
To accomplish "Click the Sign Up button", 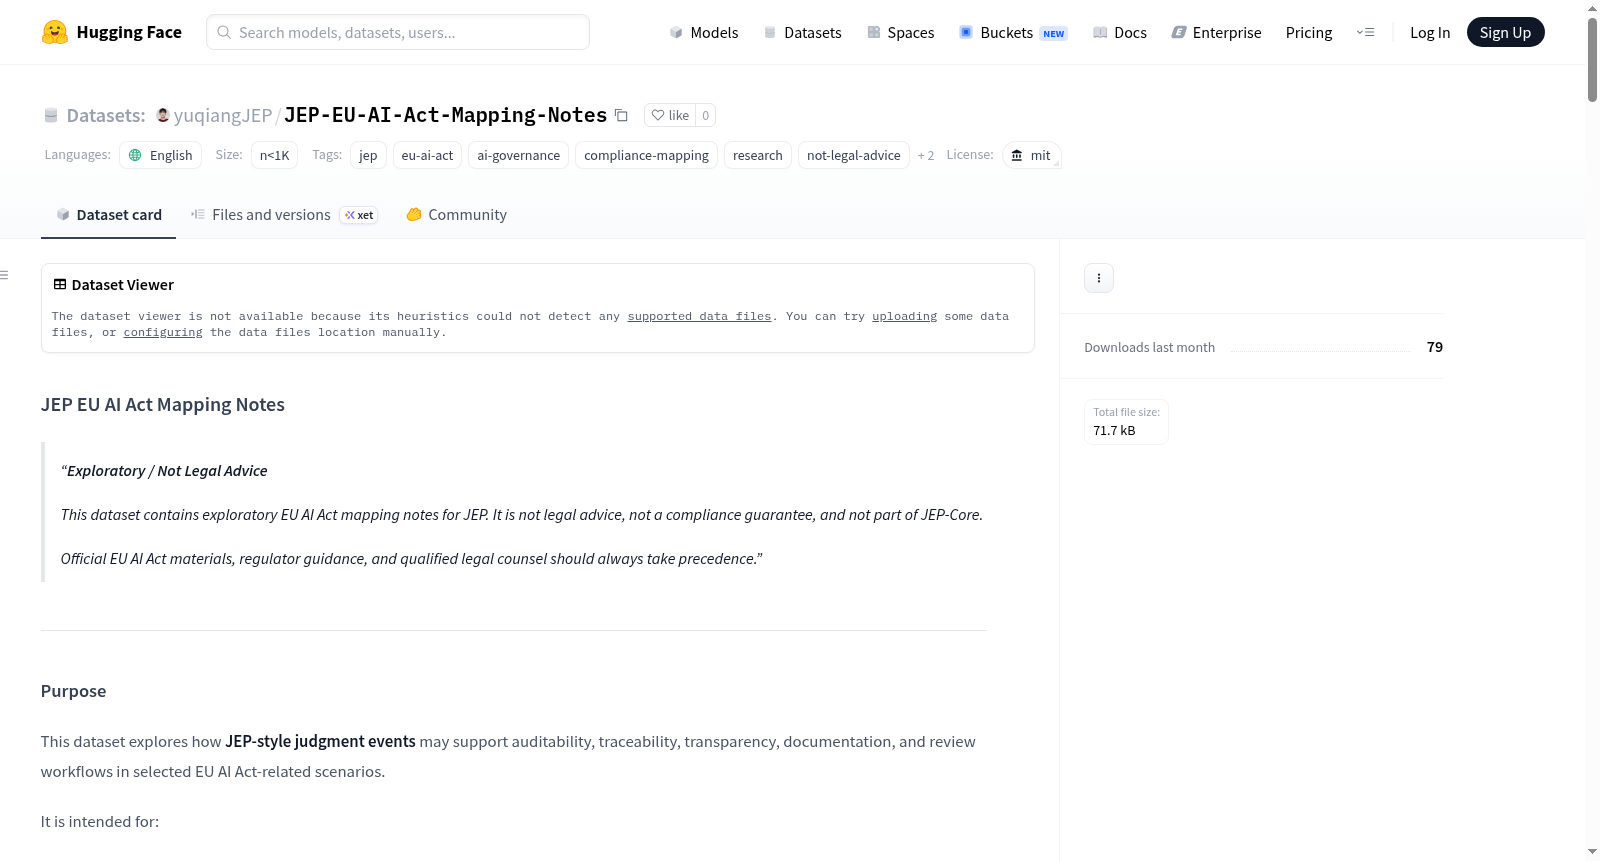I will tap(1505, 32).
